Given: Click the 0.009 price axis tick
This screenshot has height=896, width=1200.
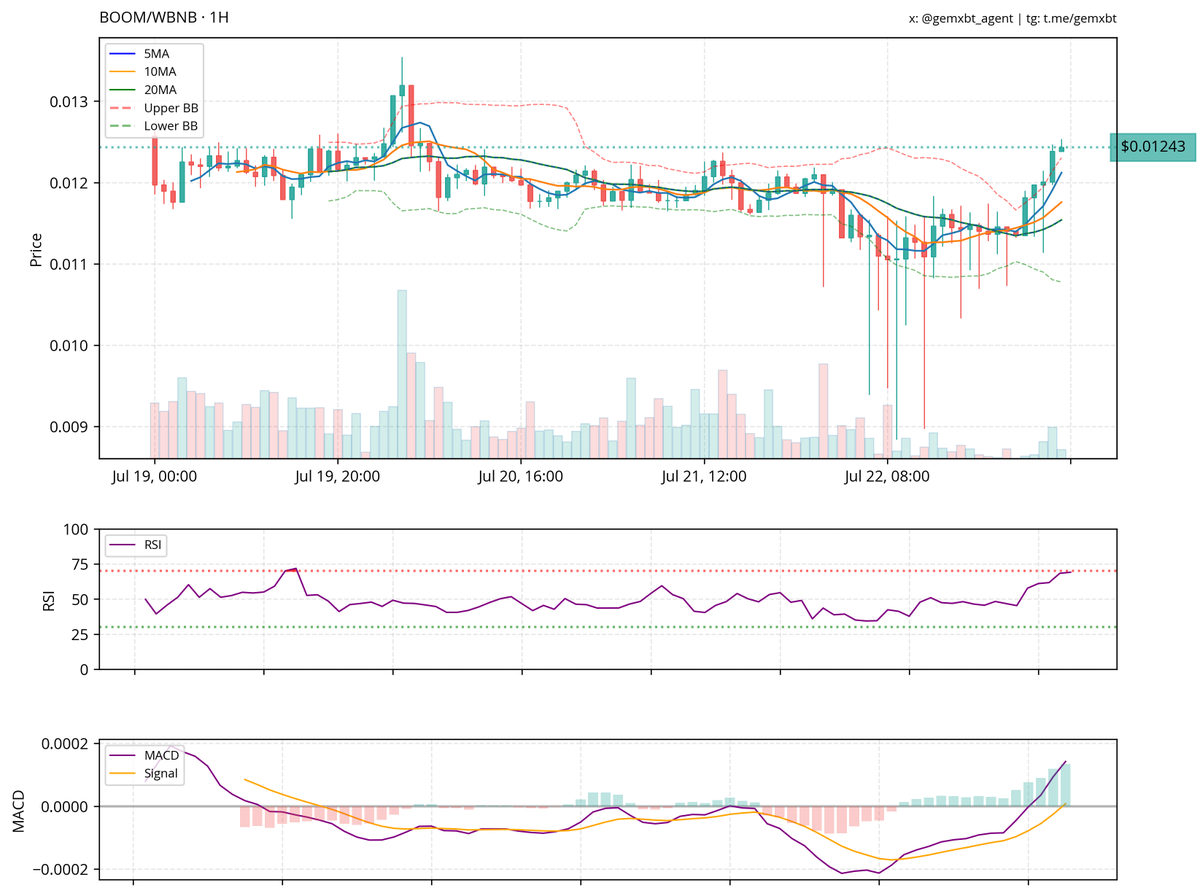Looking at the screenshot, I should (x=69, y=427).
